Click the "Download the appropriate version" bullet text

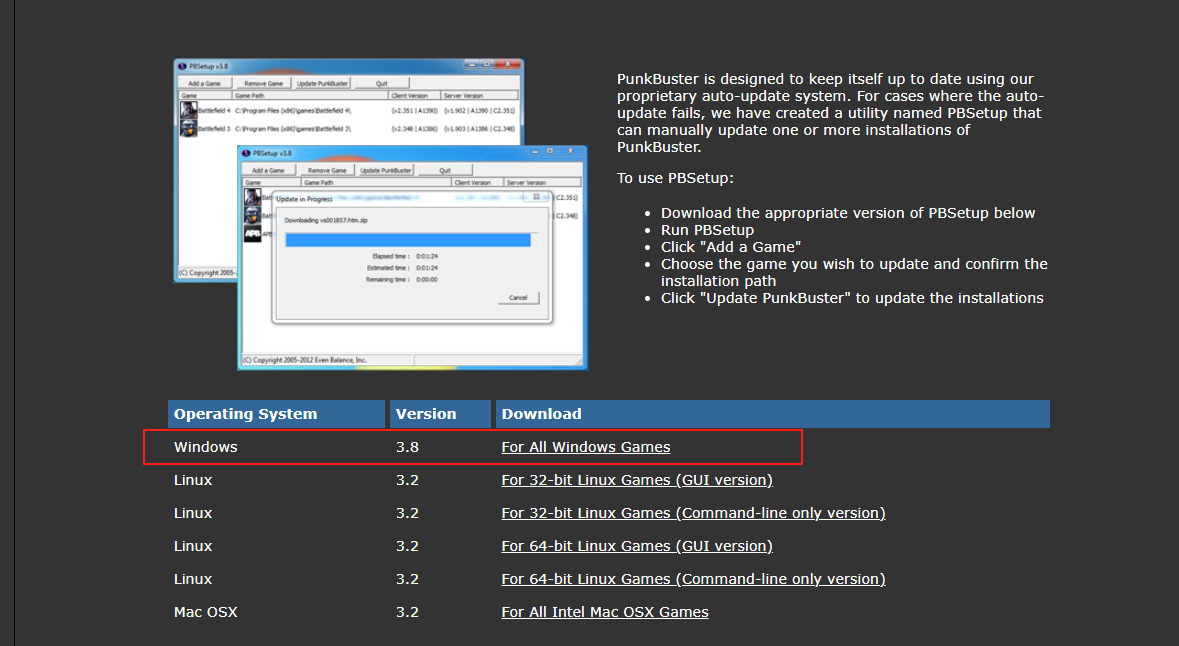pyautogui.click(x=848, y=213)
